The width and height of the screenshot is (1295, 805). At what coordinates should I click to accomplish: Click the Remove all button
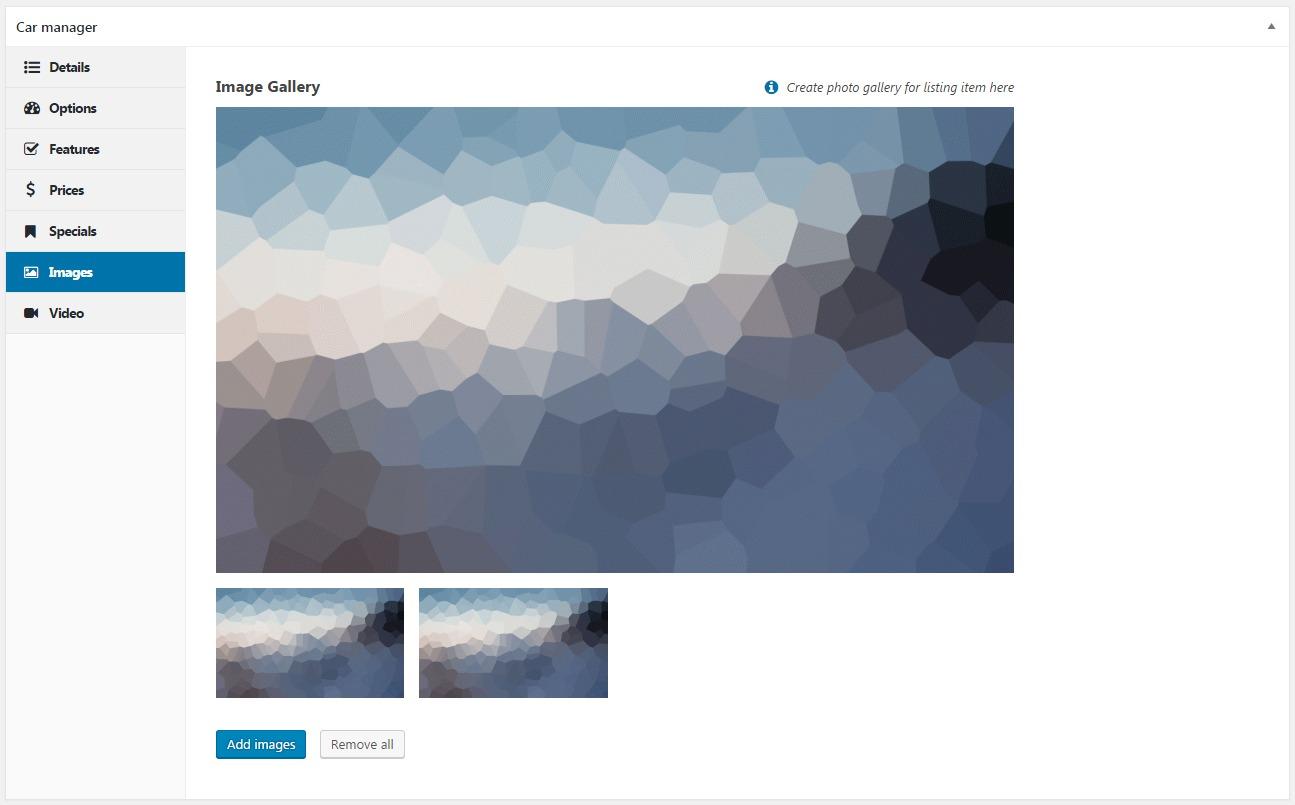(x=362, y=744)
